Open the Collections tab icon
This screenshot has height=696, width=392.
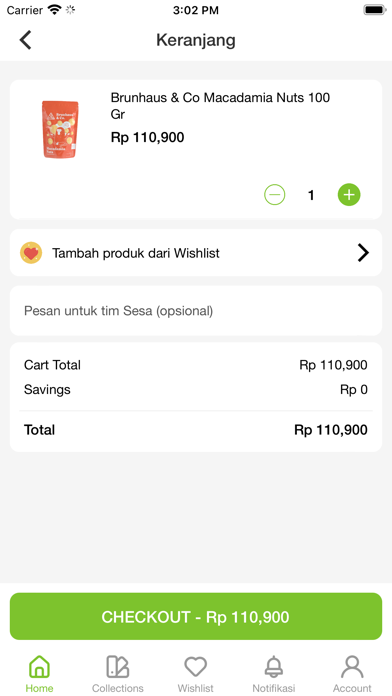pyautogui.click(x=118, y=667)
